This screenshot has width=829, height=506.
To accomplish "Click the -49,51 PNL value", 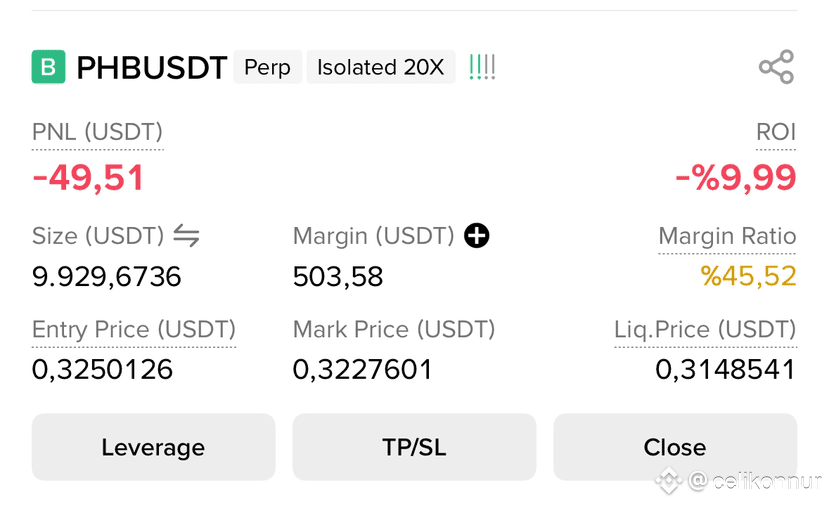I will tap(88, 178).
